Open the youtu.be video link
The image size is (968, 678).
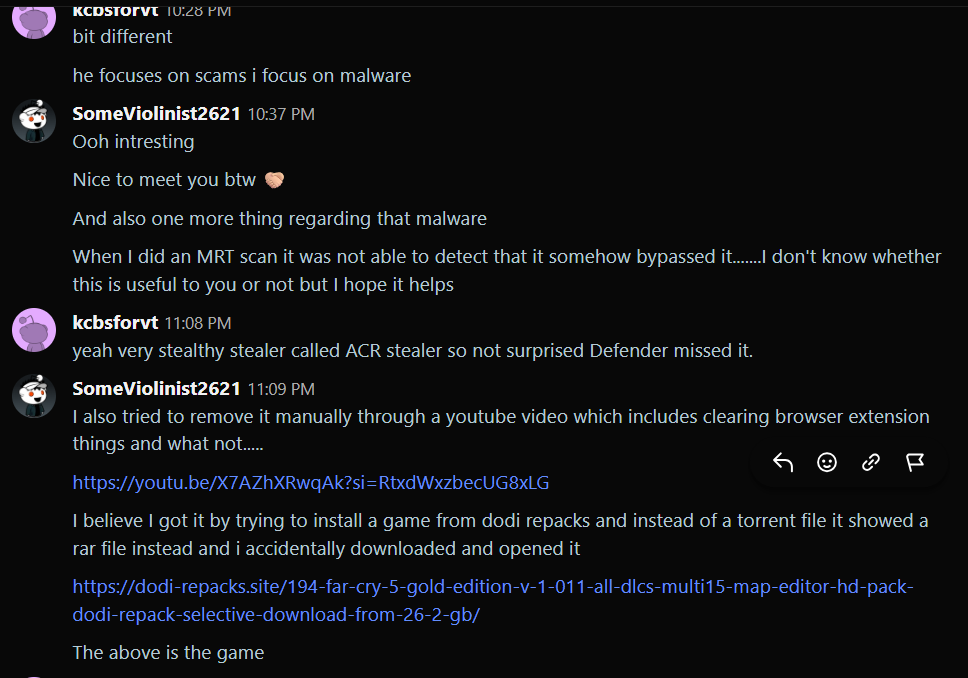[x=311, y=482]
